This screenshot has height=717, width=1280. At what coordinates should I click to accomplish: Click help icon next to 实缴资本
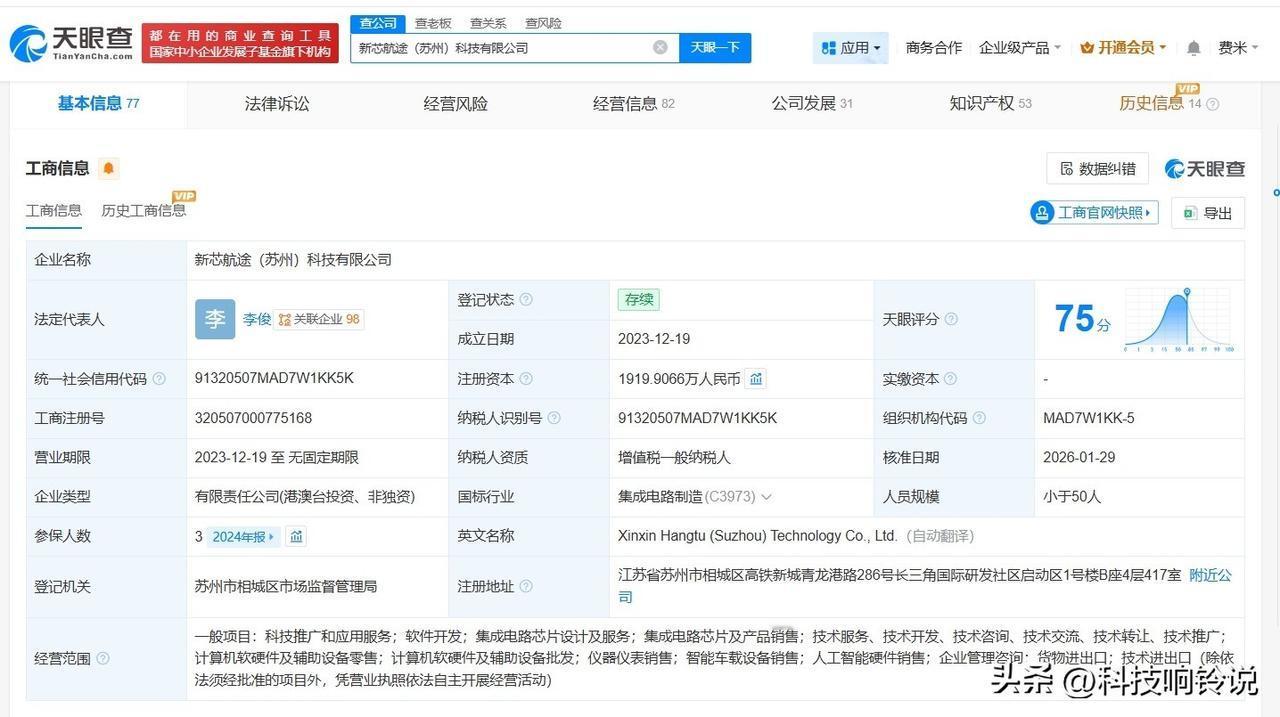click(x=950, y=379)
